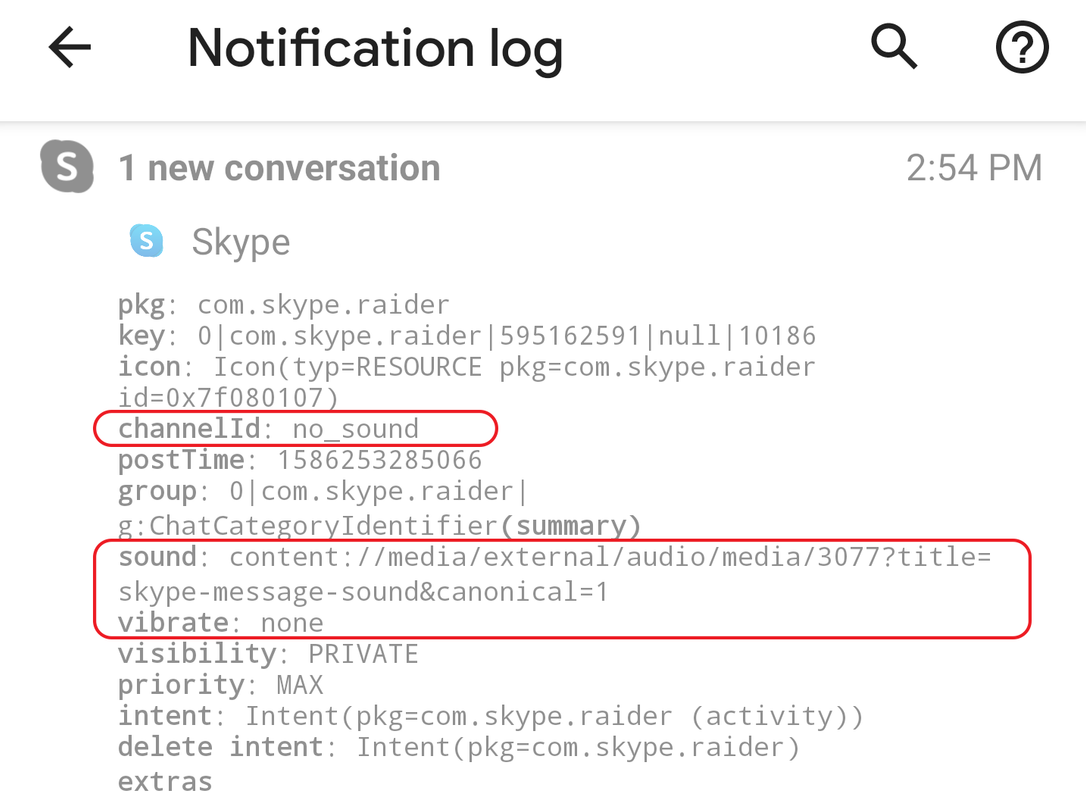Image resolution: width=1086 pixels, height=800 pixels.
Task: Select the intent: Intent(pkg=com.skype.raider (activity)) line
Action: pyautogui.click(x=491, y=716)
